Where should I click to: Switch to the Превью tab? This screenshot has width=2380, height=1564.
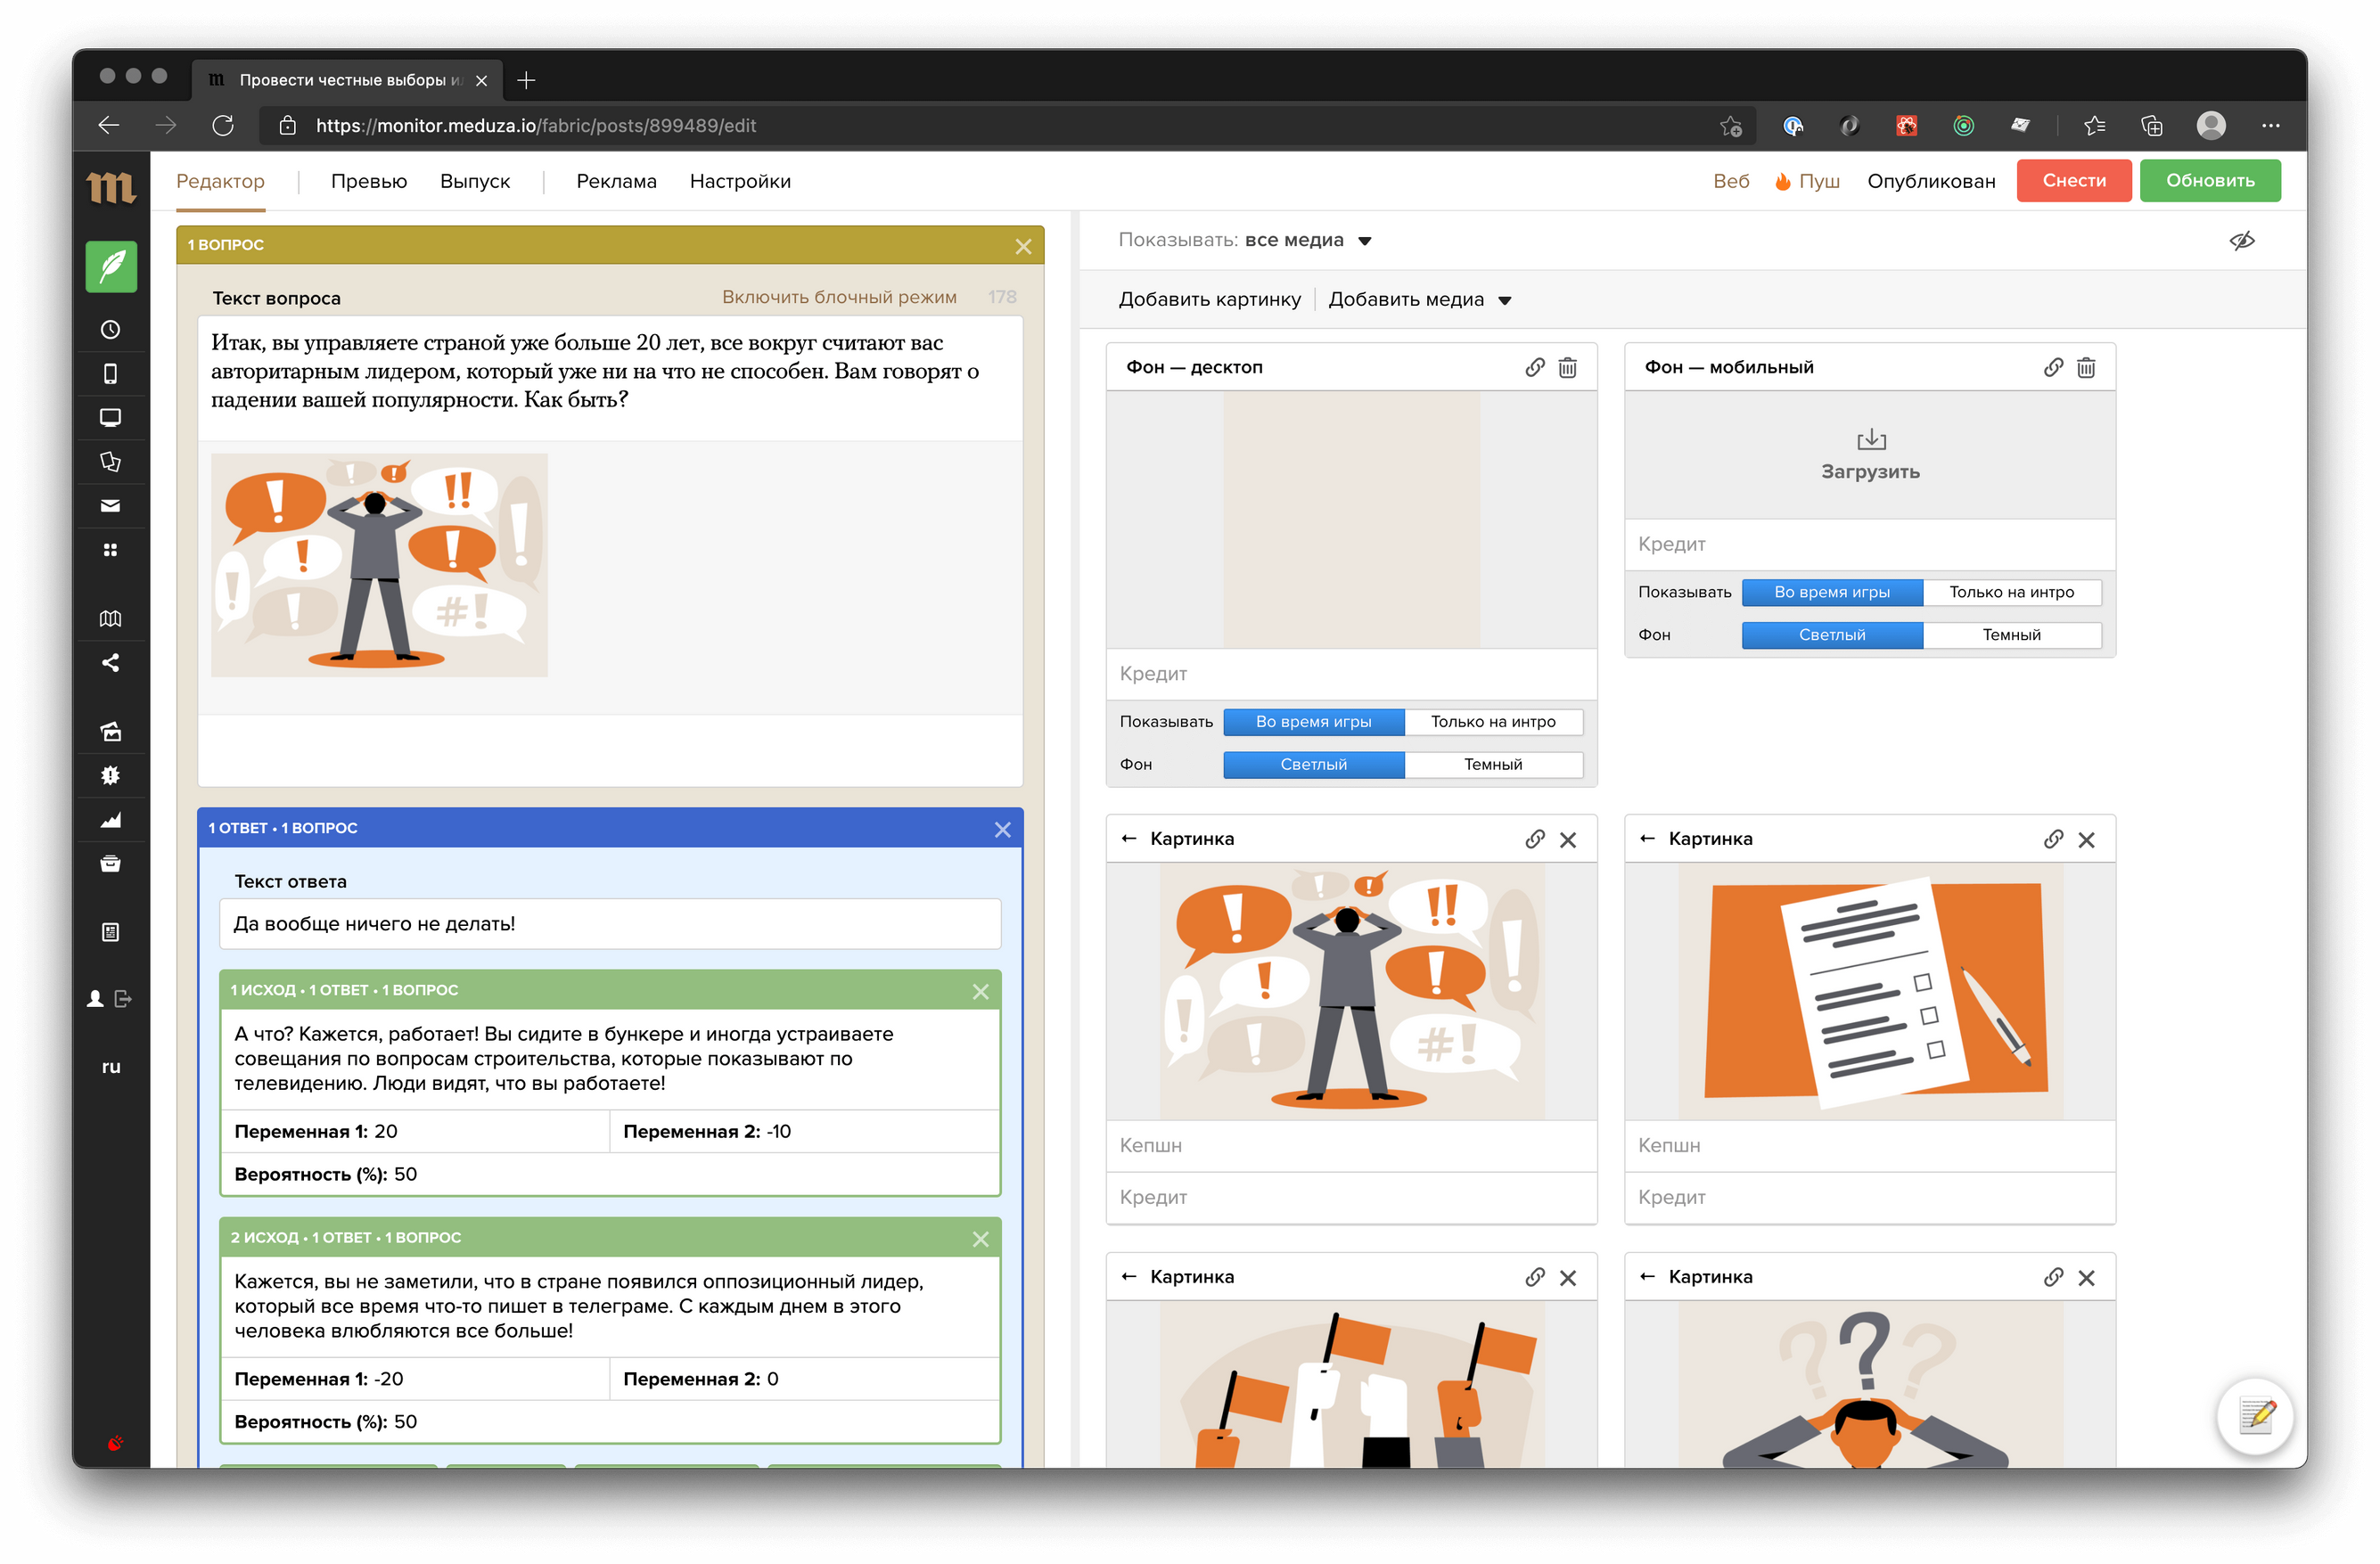[x=369, y=182]
